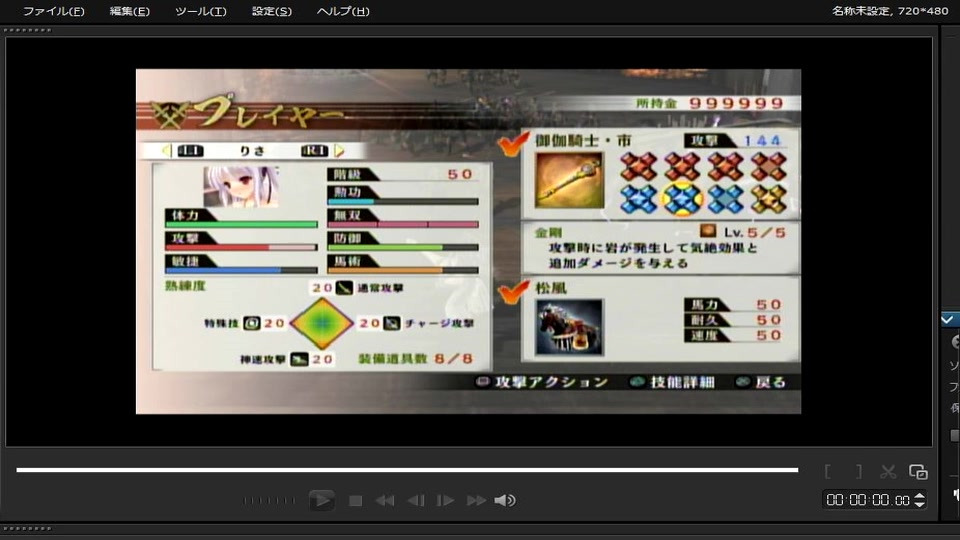
Task: Click the dotted grip handle above the preview
Action: (28, 30)
